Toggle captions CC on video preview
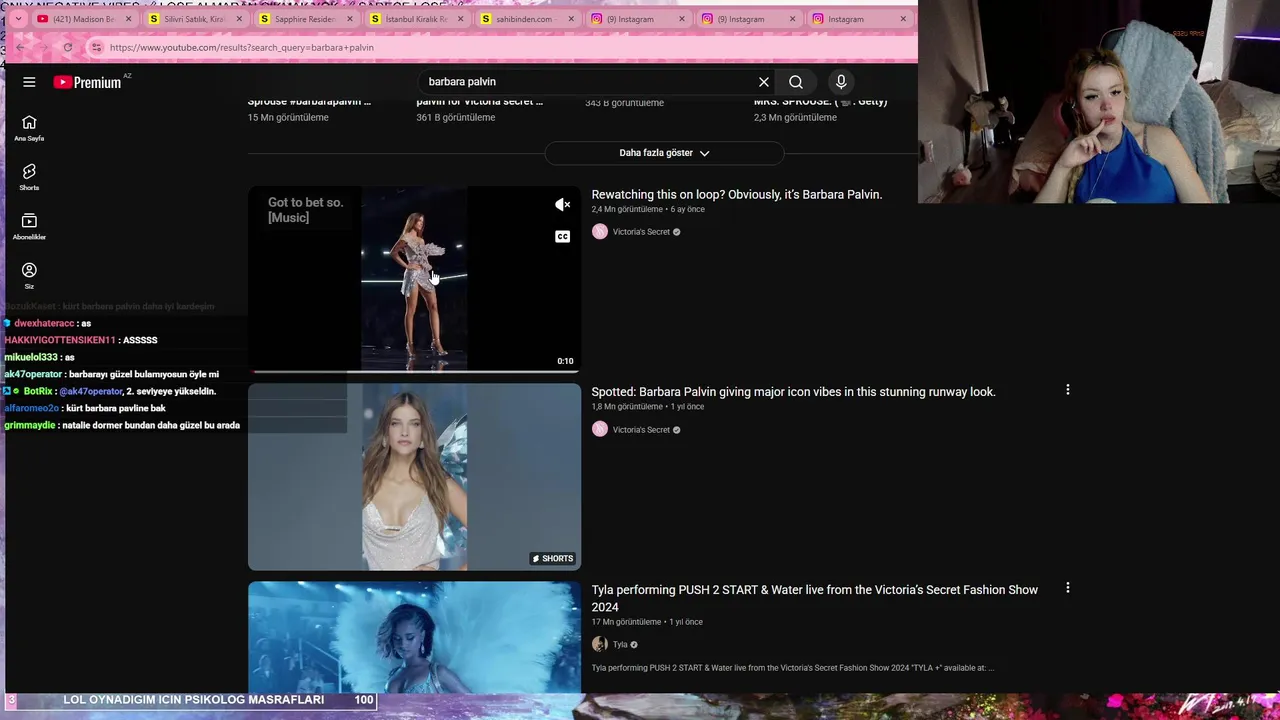1280x720 pixels. [x=563, y=237]
